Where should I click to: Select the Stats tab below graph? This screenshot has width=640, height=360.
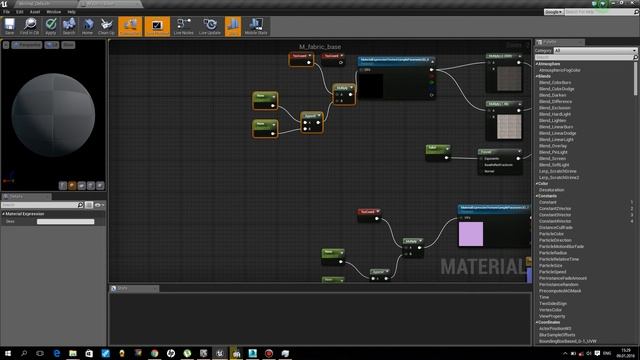coord(134,288)
